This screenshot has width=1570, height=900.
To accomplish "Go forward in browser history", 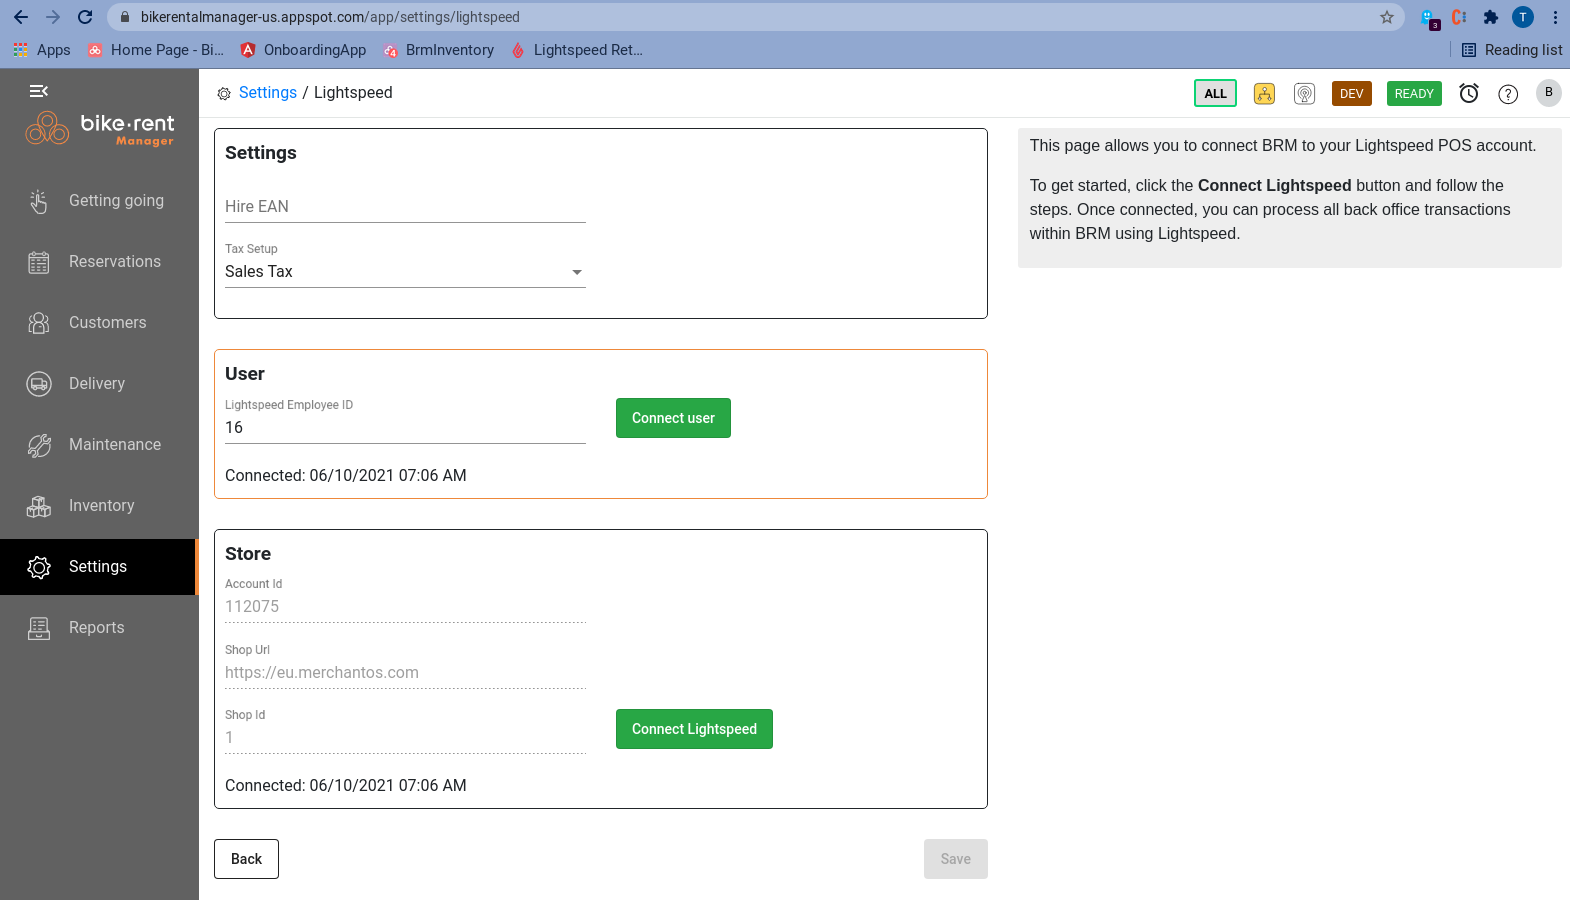I will (x=53, y=17).
